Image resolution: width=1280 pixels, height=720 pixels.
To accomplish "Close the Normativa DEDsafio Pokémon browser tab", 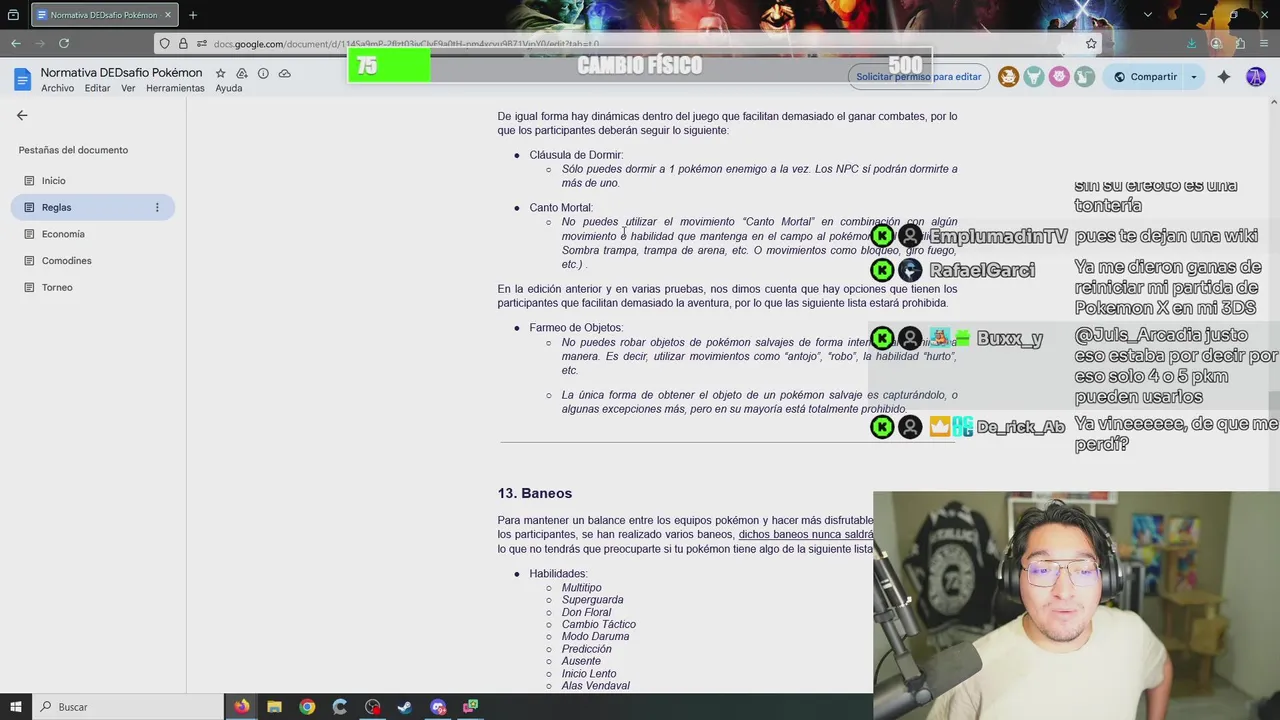I will [x=168, y=15].
